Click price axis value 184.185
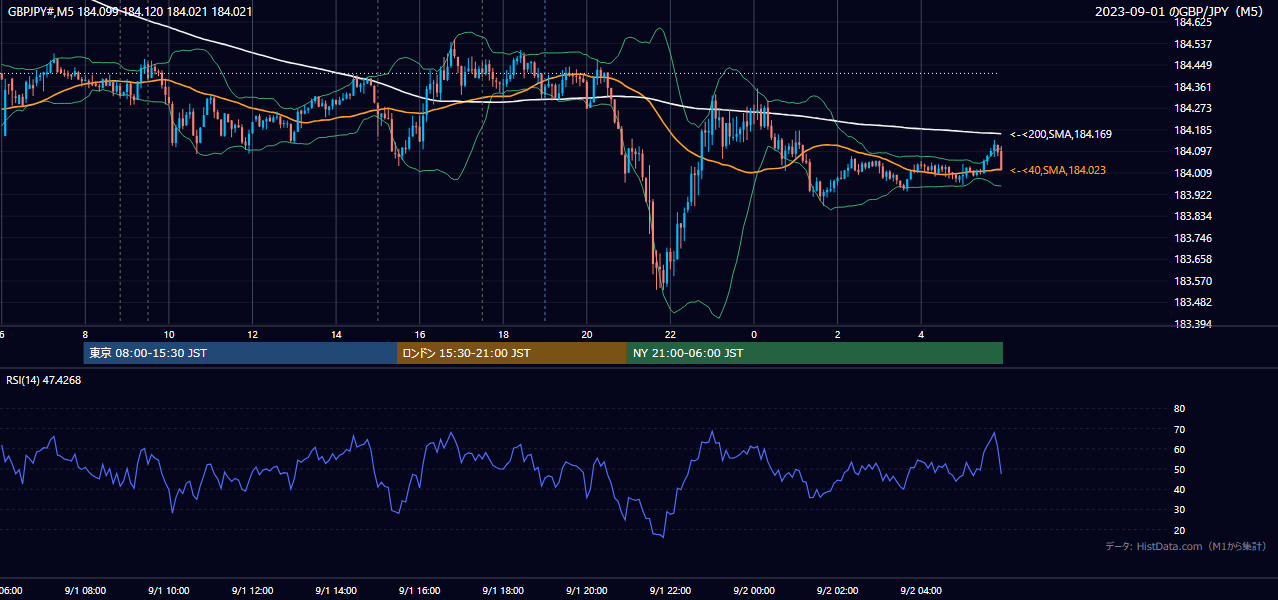1278x600 pixels. [1192, 130]
